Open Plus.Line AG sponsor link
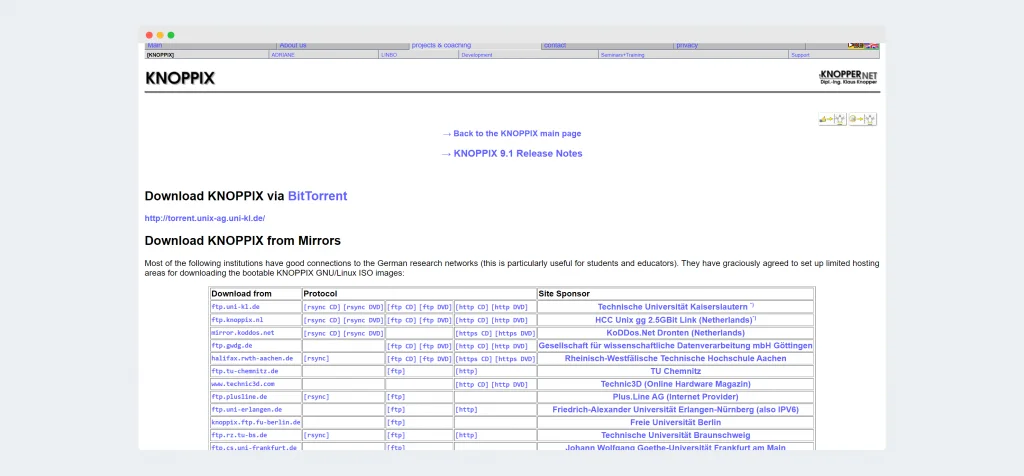This screenshot has height=476, width=1024. click(x=675, y=397)
